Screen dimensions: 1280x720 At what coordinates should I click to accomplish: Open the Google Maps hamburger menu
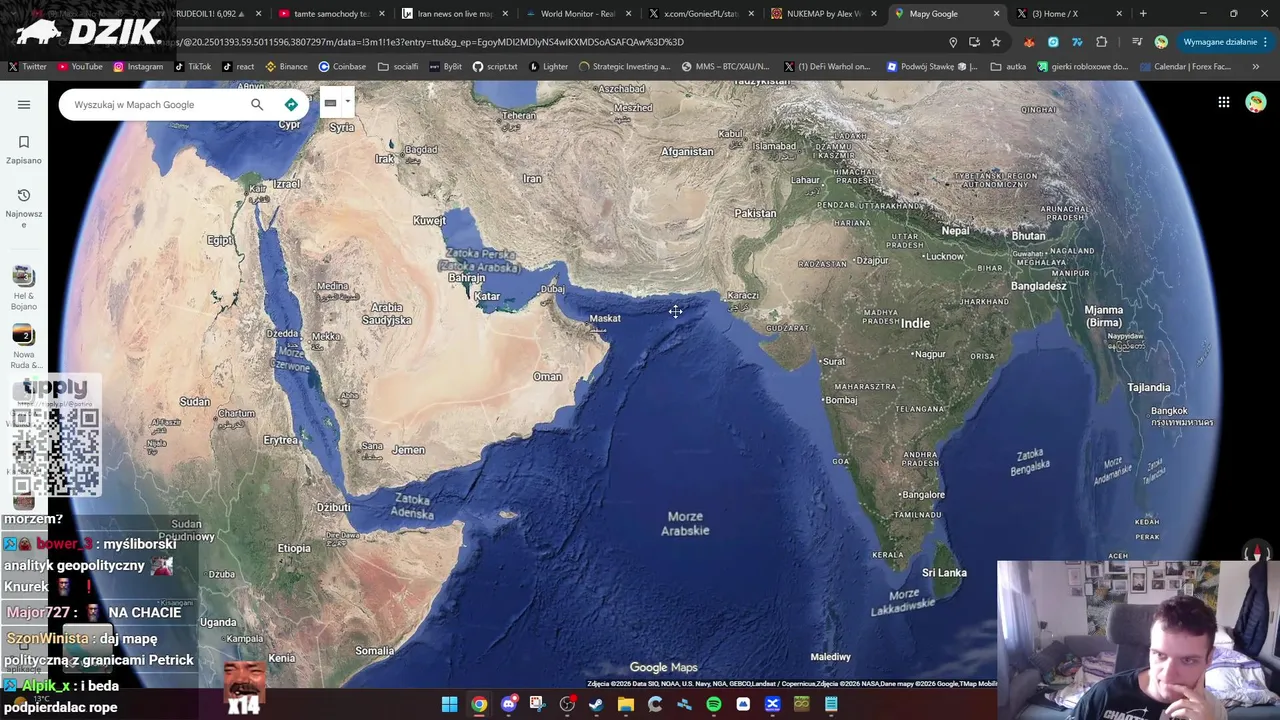tap(24, 104)
